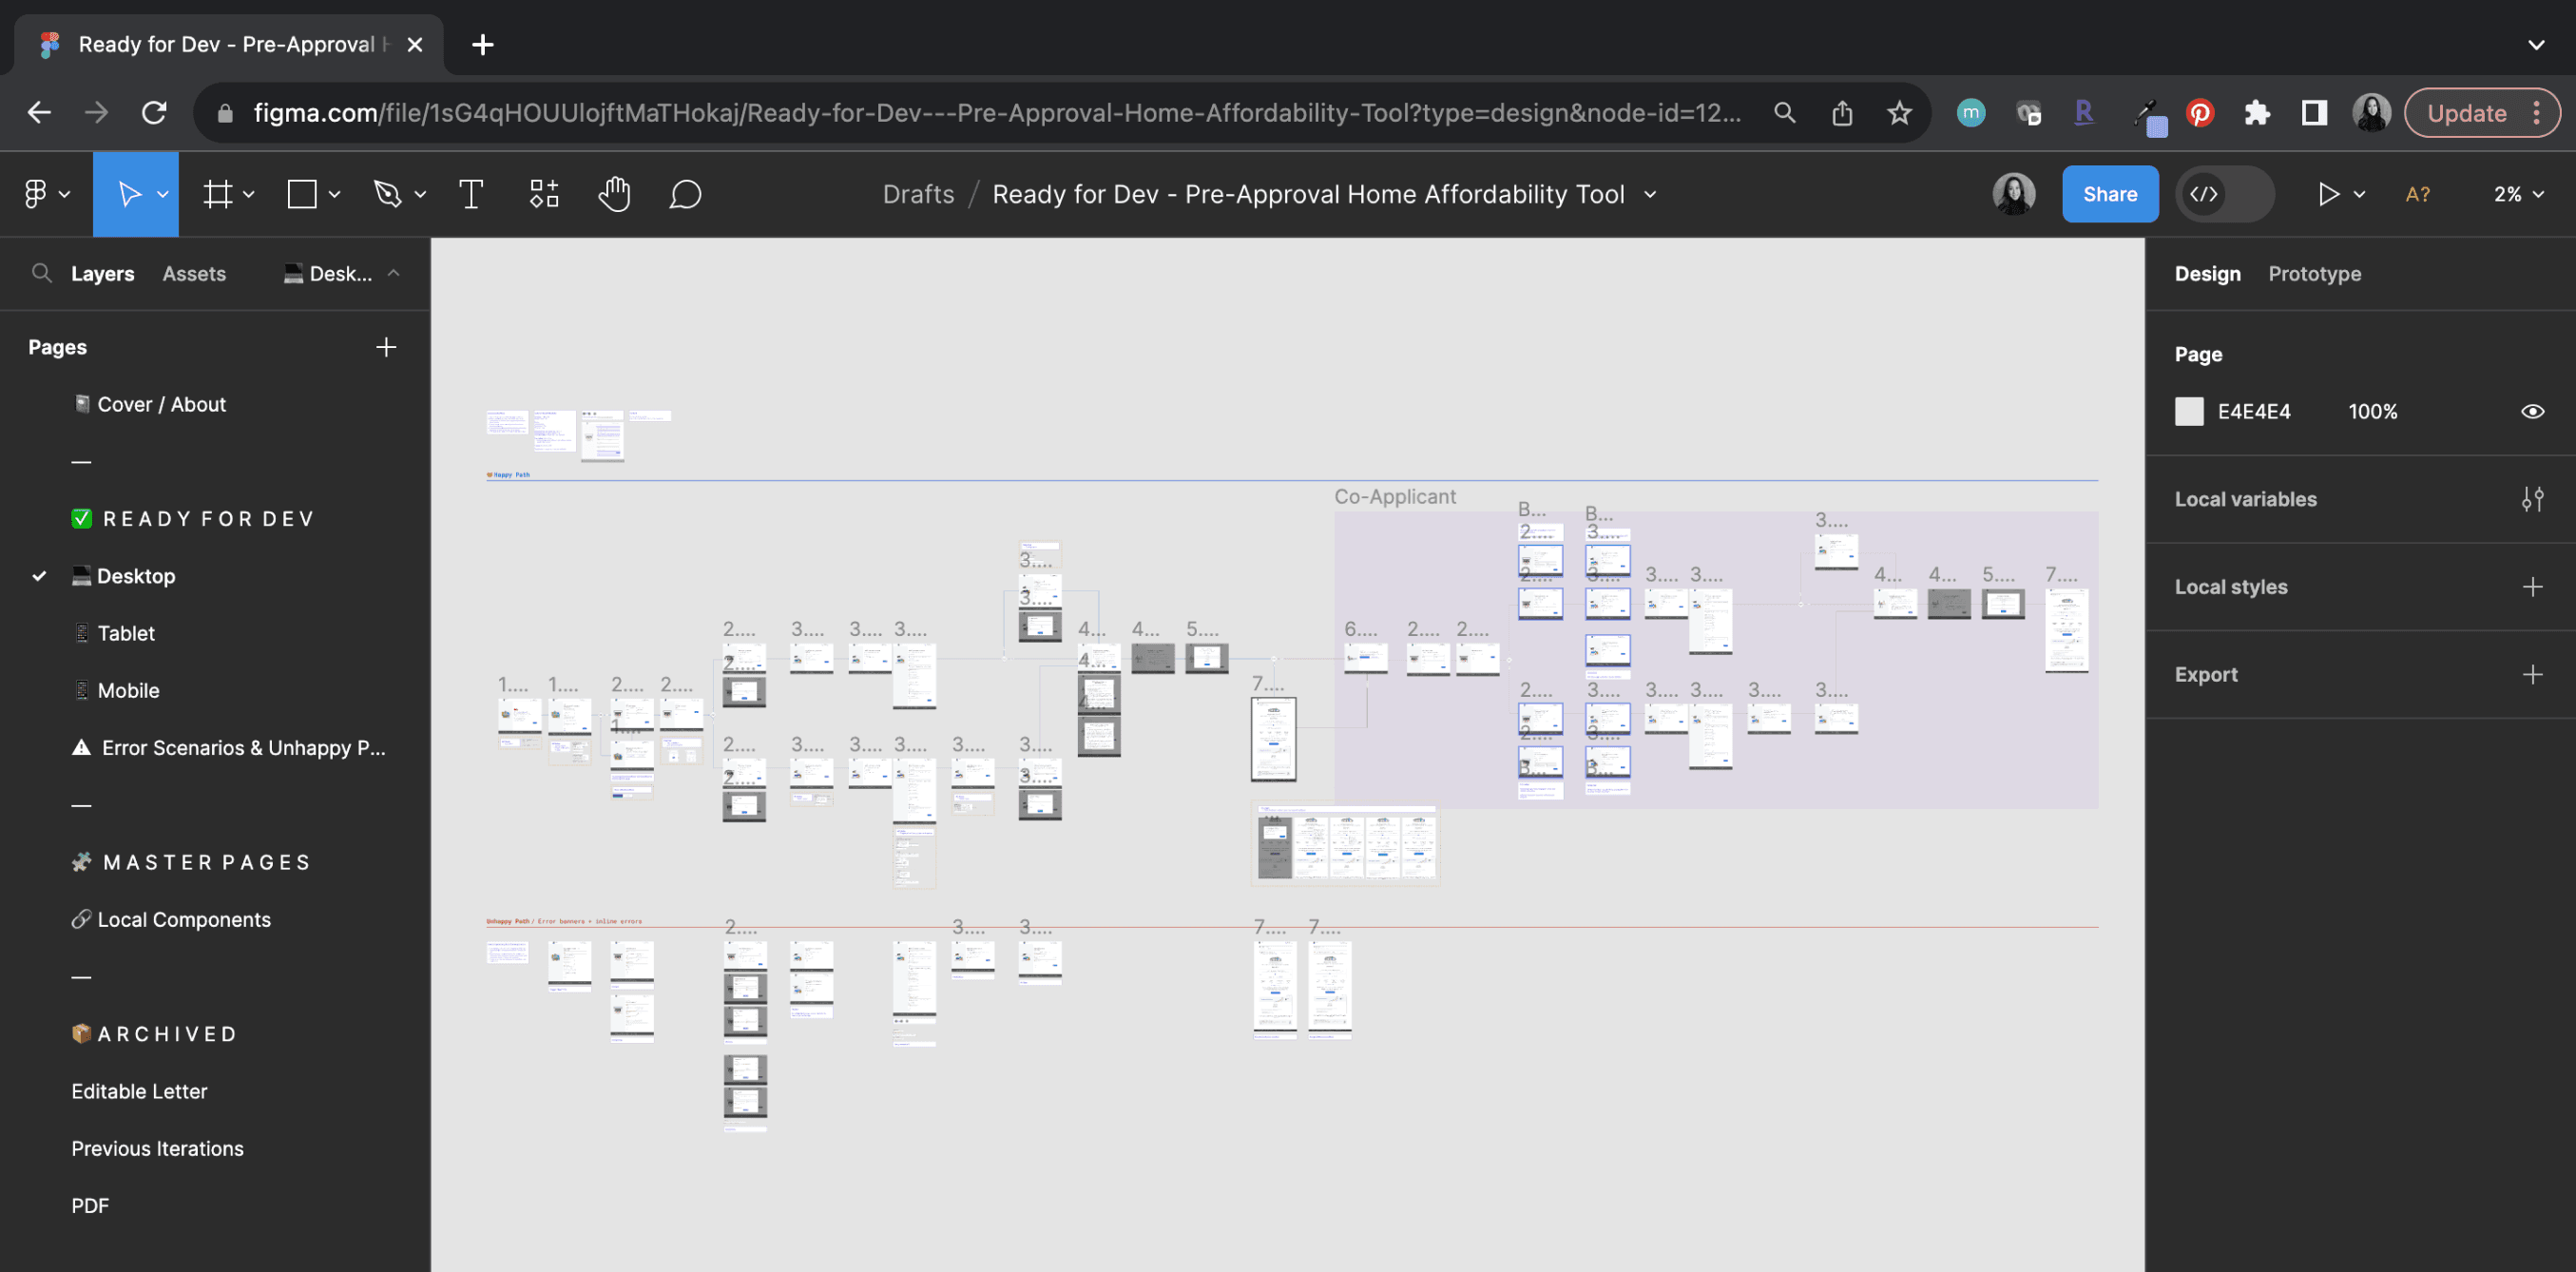Viewport: 2576px width, 1272px height.
Task: Click the Share button
Action: coord(2109,194)
